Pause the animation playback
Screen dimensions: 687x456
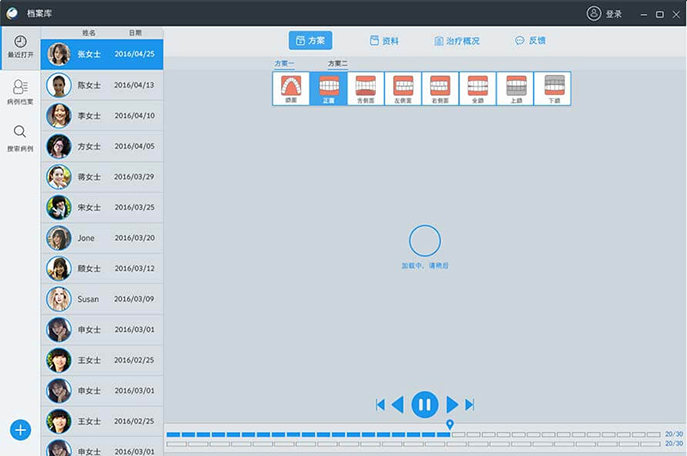424,404
